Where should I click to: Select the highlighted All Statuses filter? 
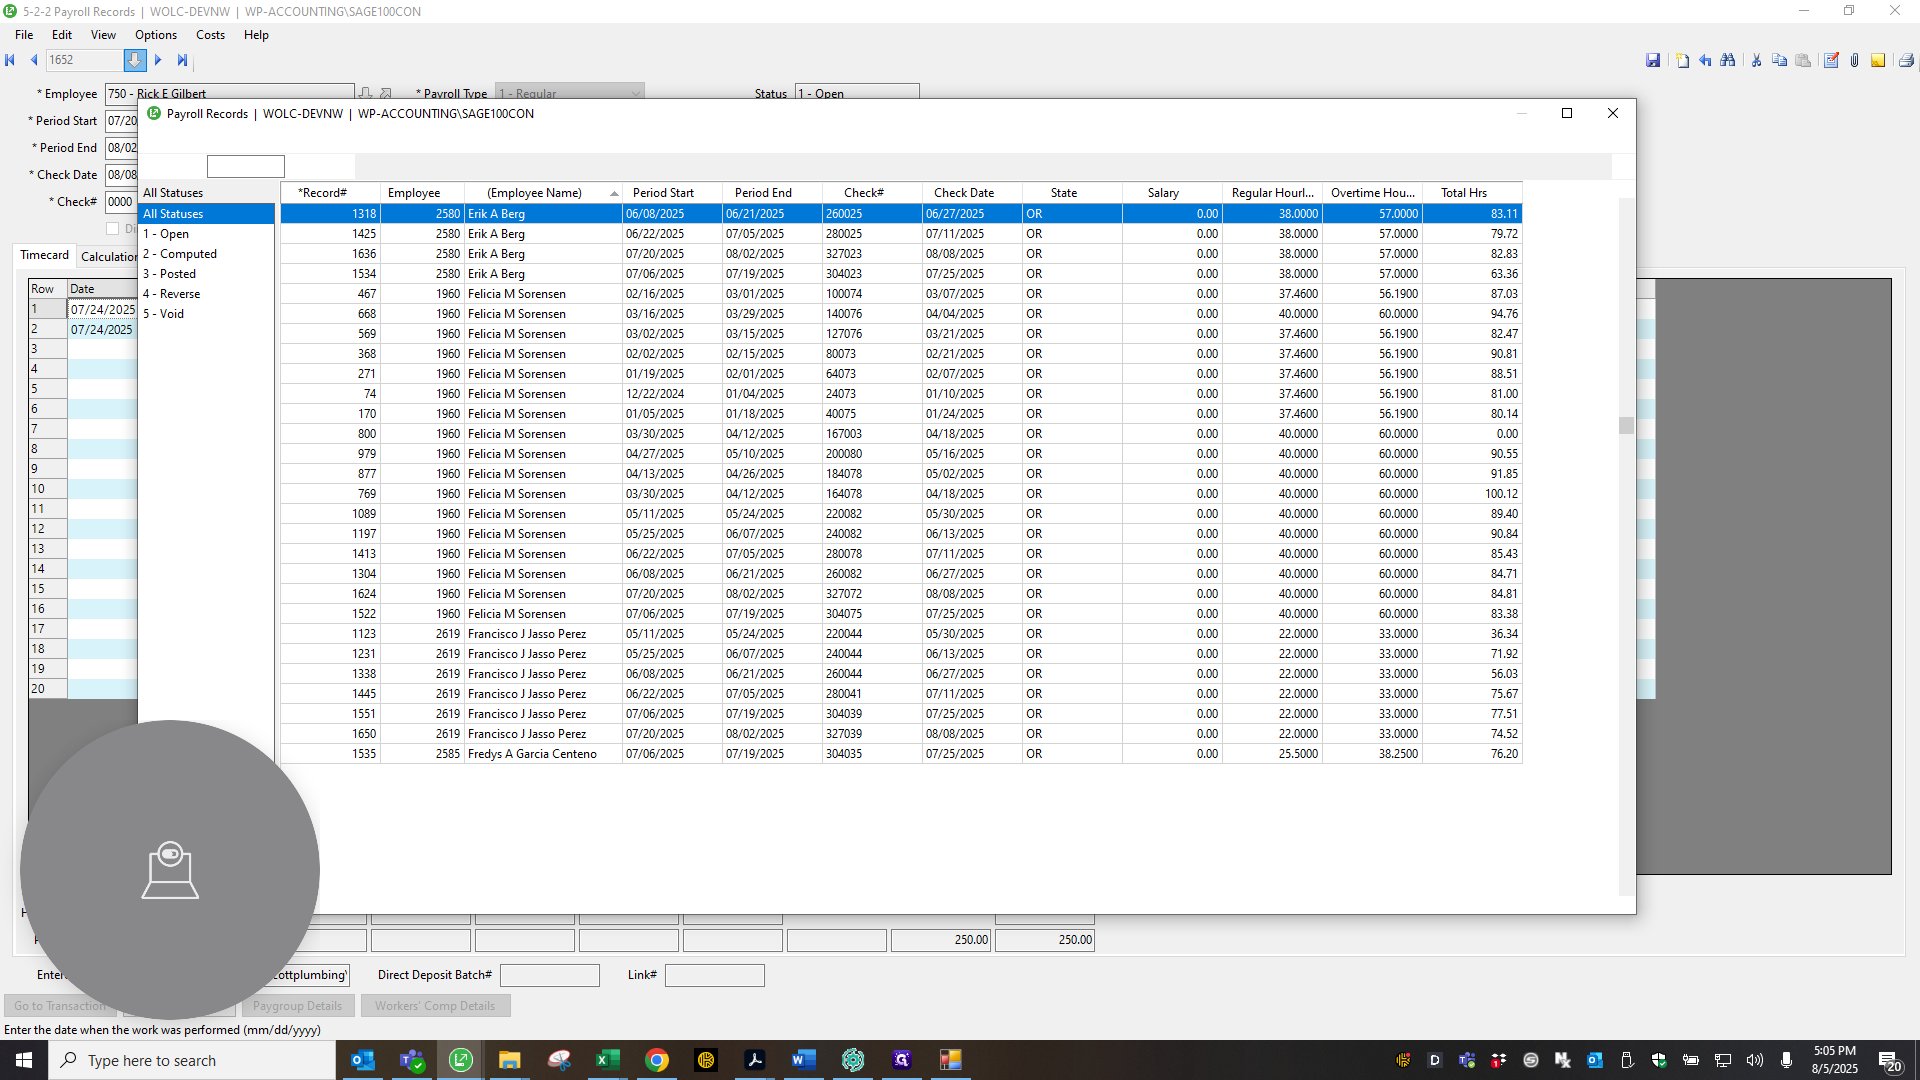pos(206,214)
